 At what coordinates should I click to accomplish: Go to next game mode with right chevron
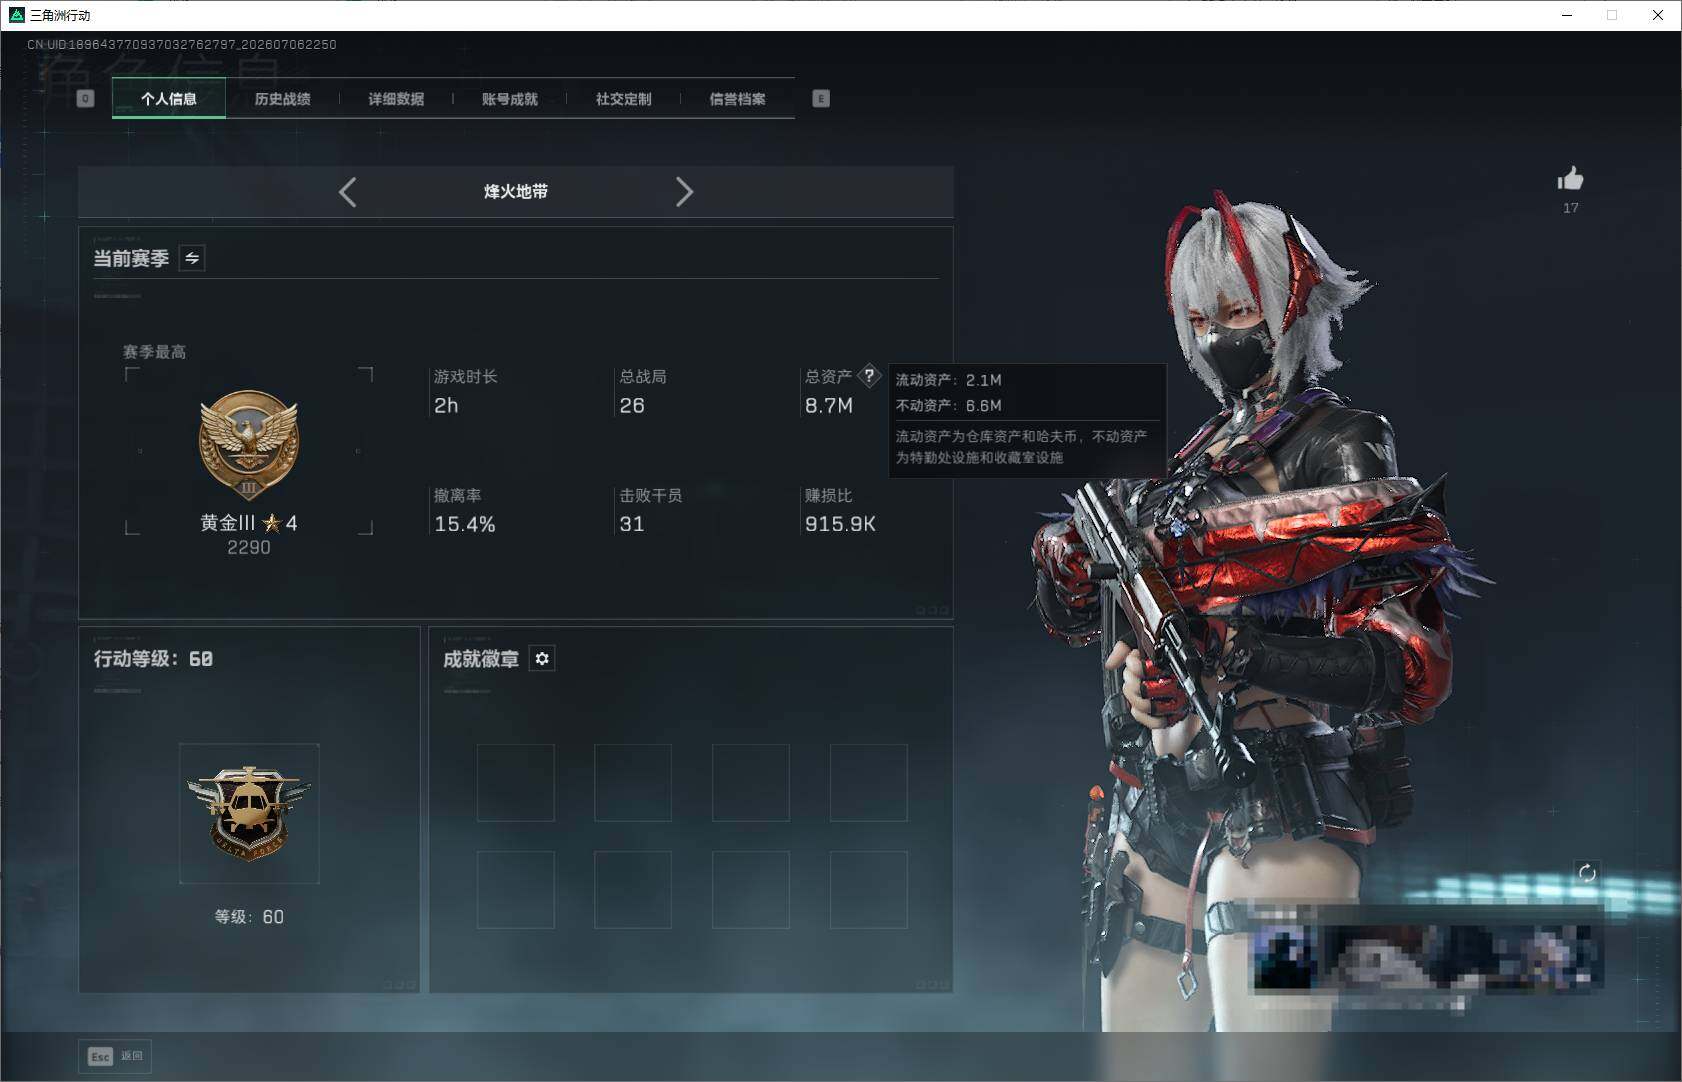click(684, 192)
